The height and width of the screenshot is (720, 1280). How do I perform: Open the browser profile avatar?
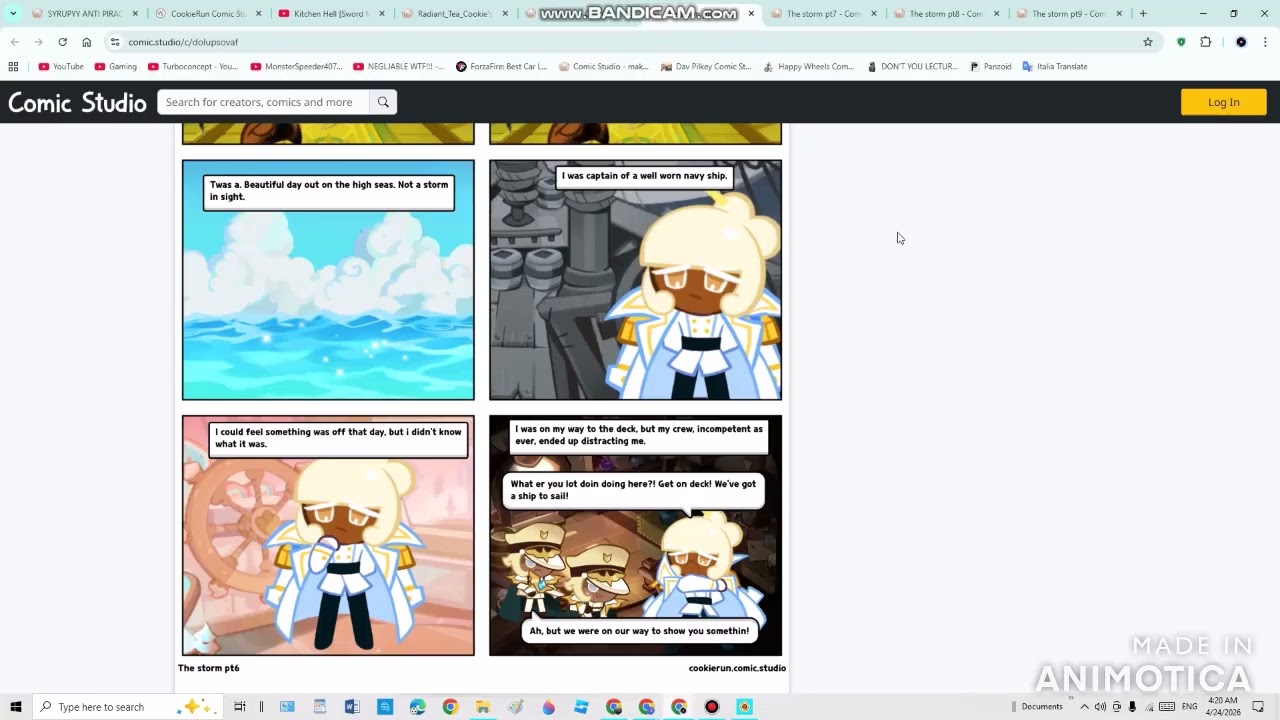click(x=1241, y=42)
